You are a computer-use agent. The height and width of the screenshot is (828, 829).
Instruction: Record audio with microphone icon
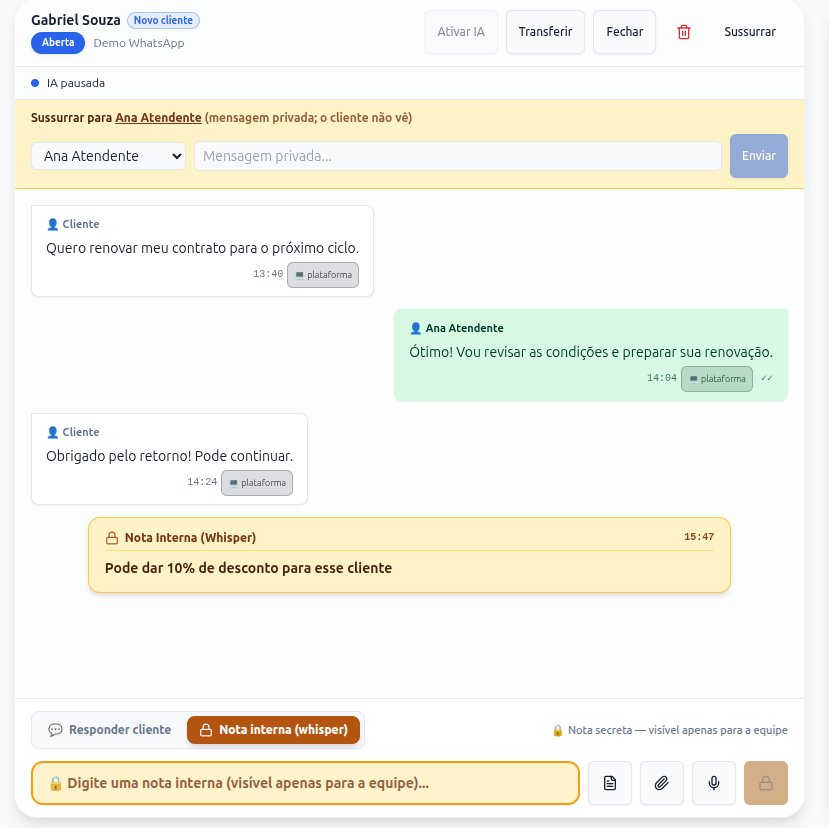(x=714, y=783)
